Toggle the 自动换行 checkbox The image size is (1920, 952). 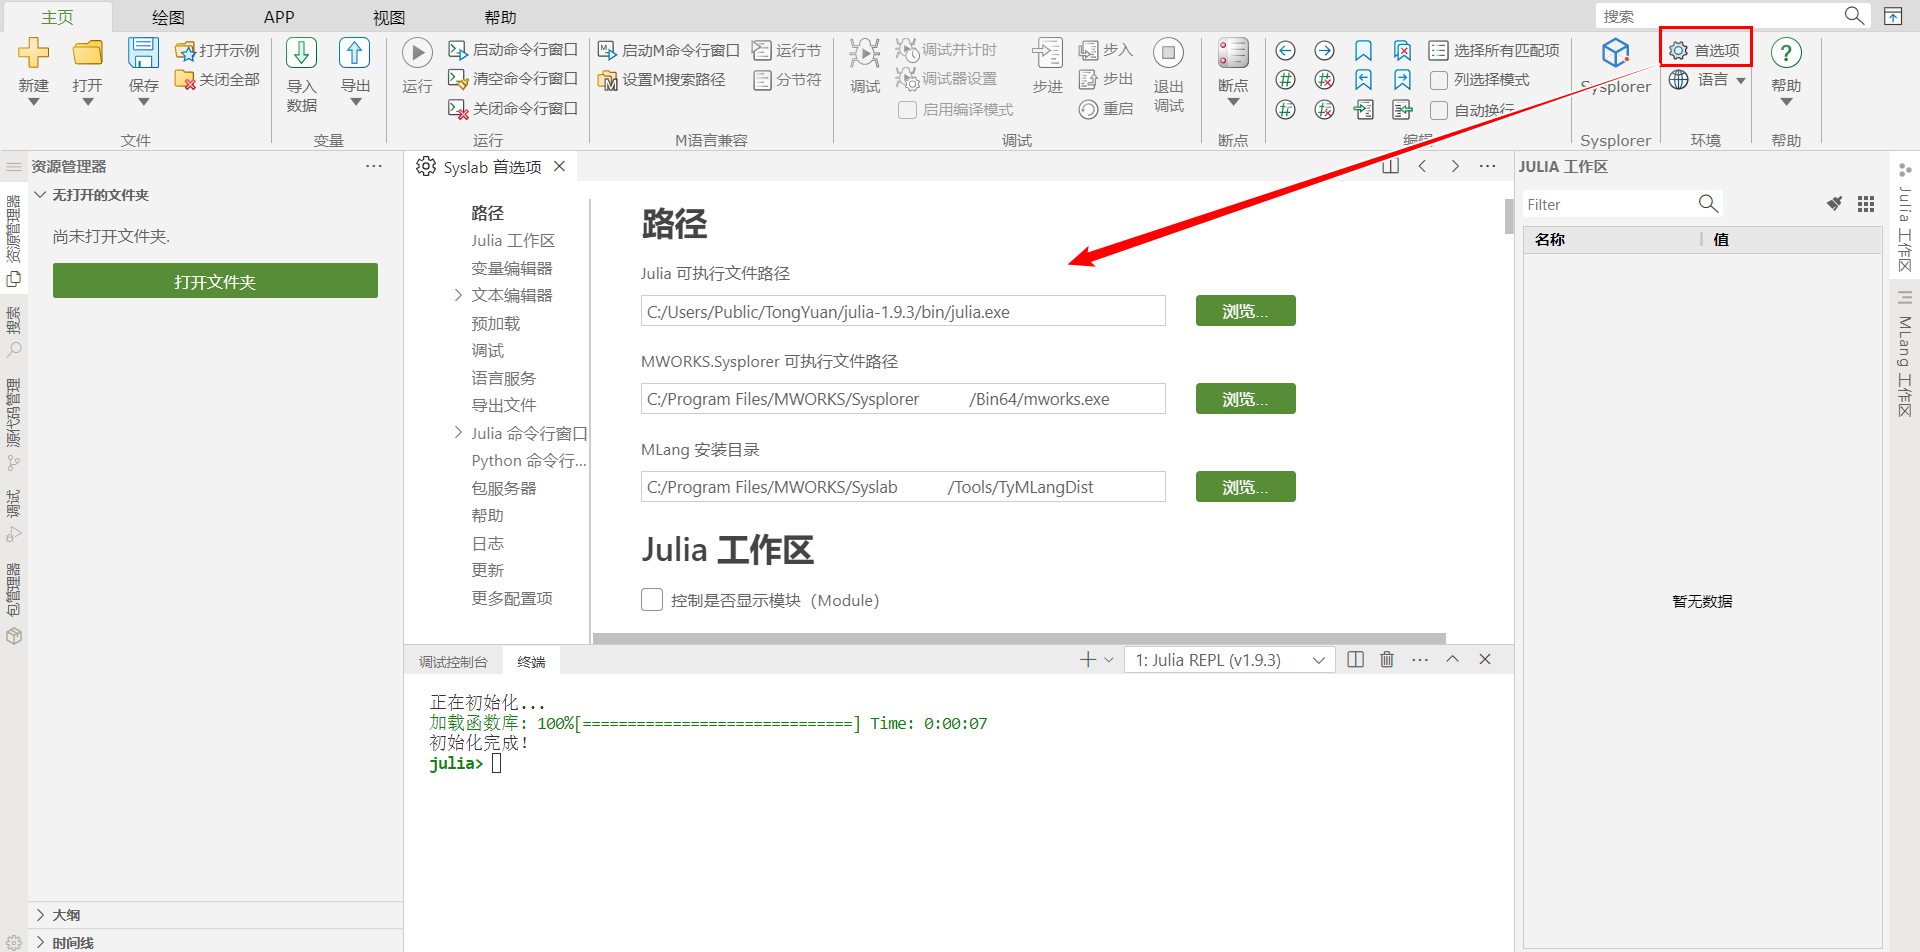click(1439, 110)
